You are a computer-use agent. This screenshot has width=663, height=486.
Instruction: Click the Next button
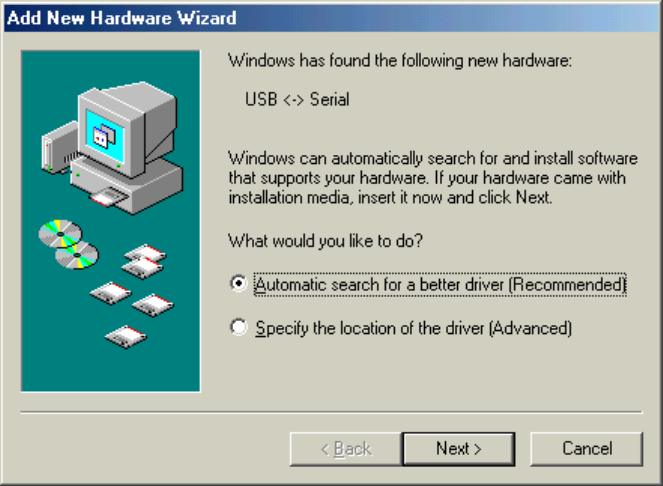click(x=459, y=449)
